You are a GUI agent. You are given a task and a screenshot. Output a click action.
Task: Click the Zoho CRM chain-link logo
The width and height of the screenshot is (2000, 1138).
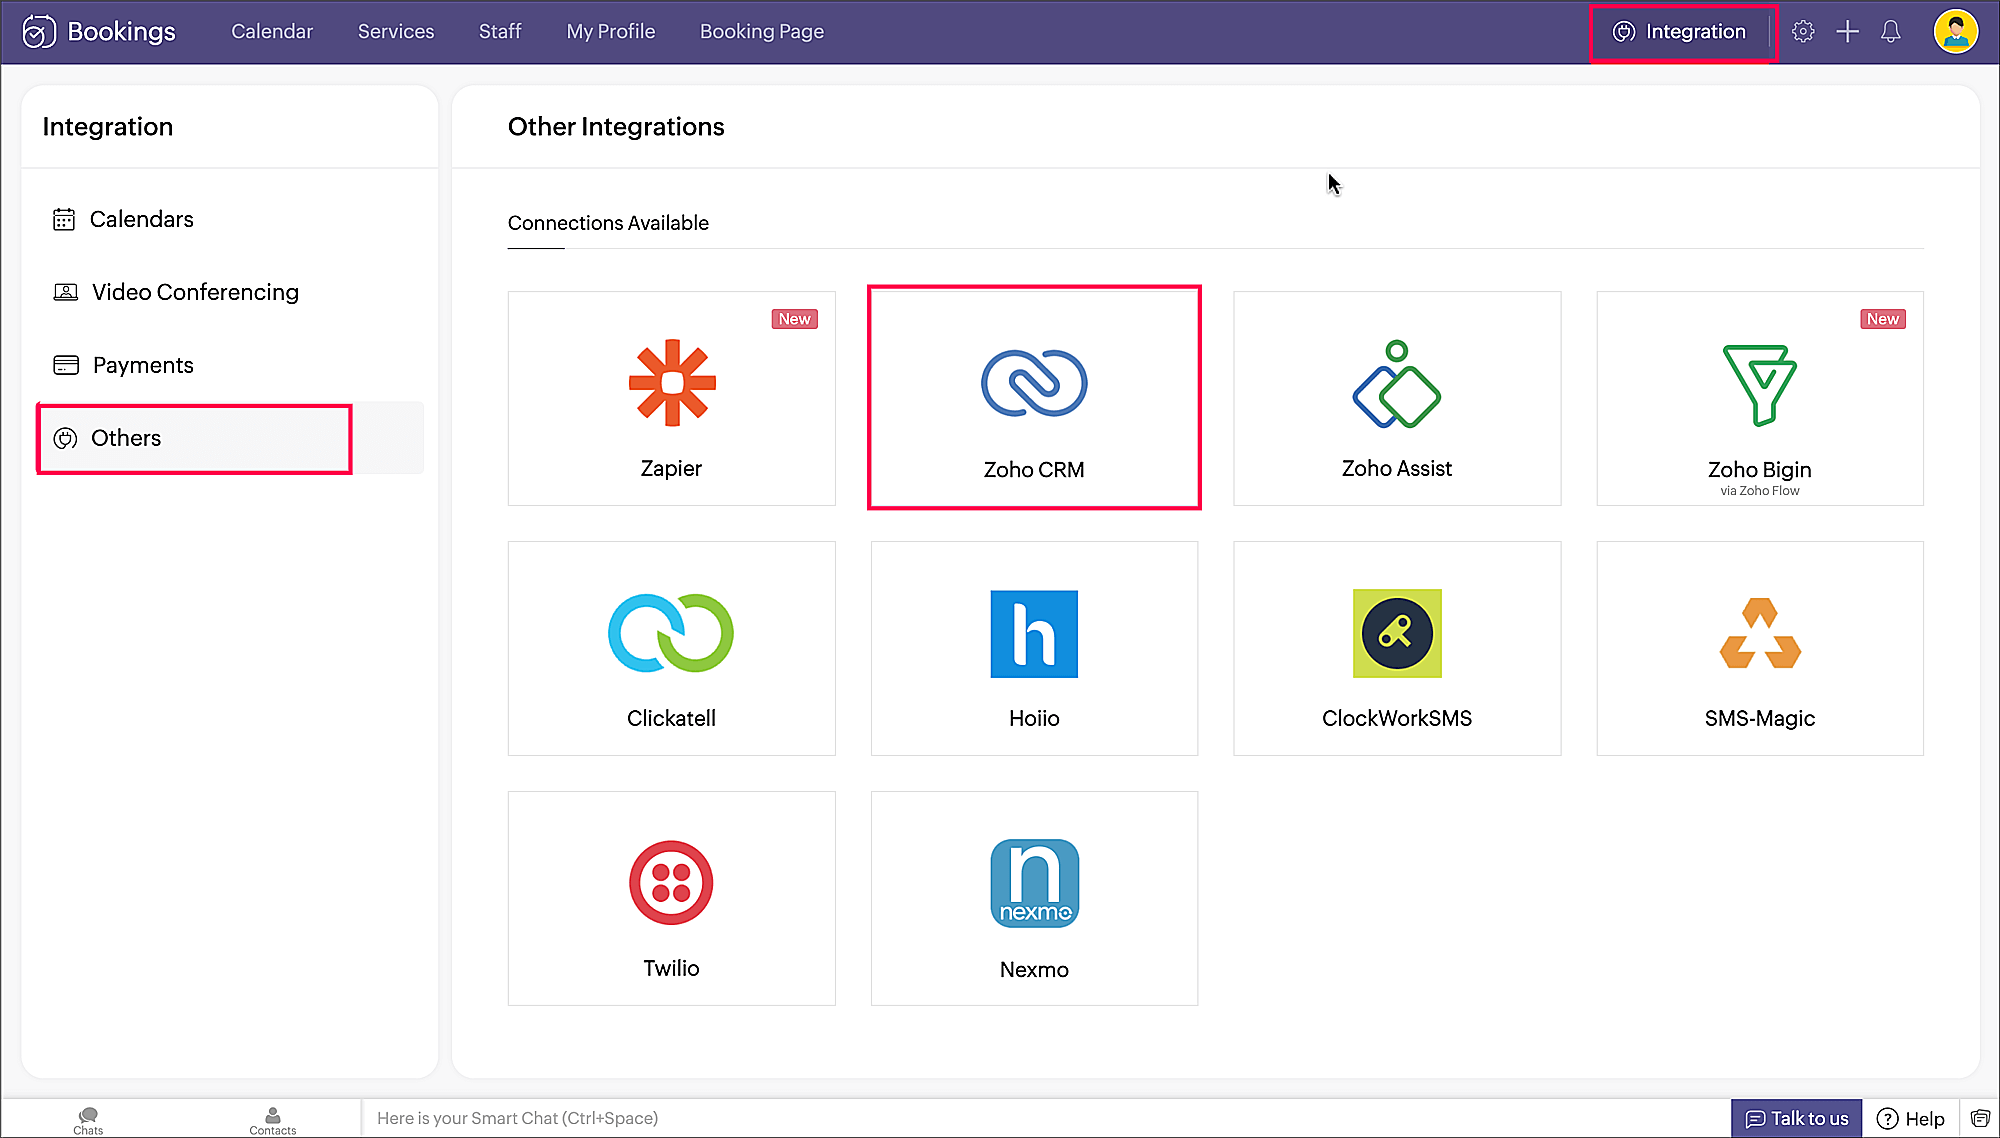pyautogui.click(x=1034, y=383)
